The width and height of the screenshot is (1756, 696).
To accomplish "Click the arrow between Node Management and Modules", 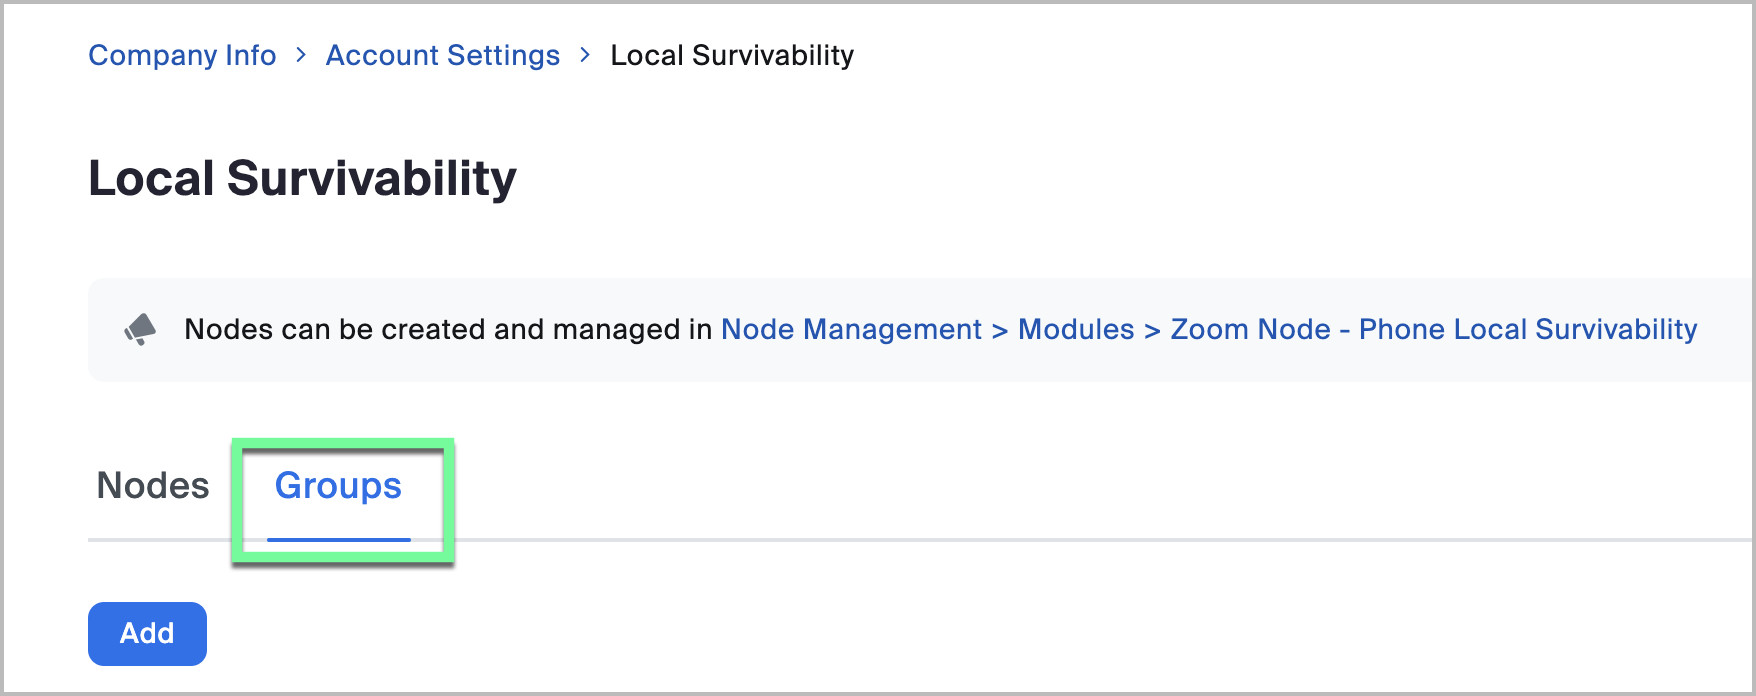I will [1000, 330].
